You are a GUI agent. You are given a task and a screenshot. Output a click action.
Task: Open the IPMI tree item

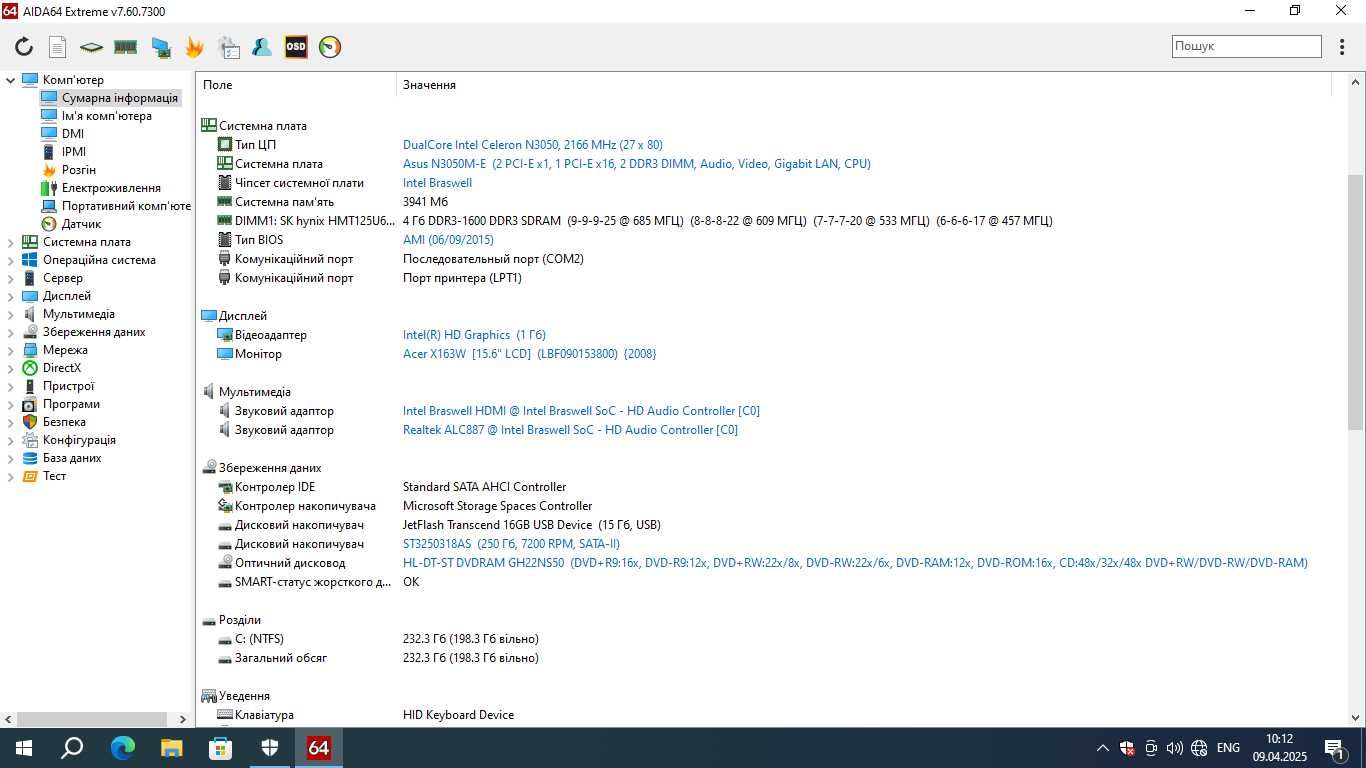[74, 152]
